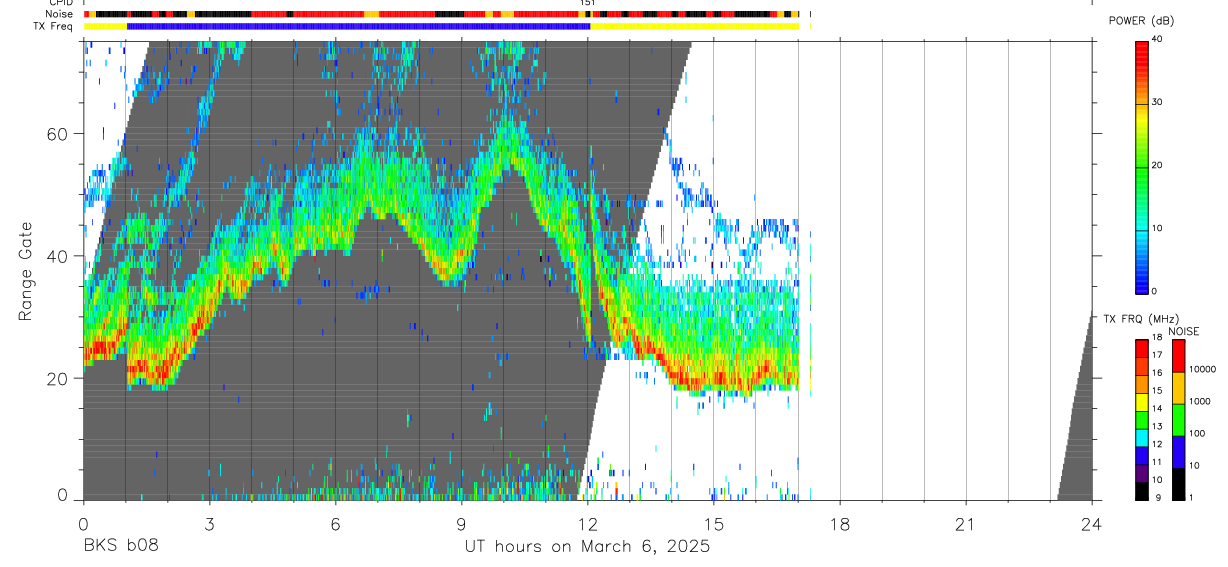Click the POWER (dB) colorbar title
Image resolution: width=1228 pixels, height=567 pixels.
point(1141,21)
